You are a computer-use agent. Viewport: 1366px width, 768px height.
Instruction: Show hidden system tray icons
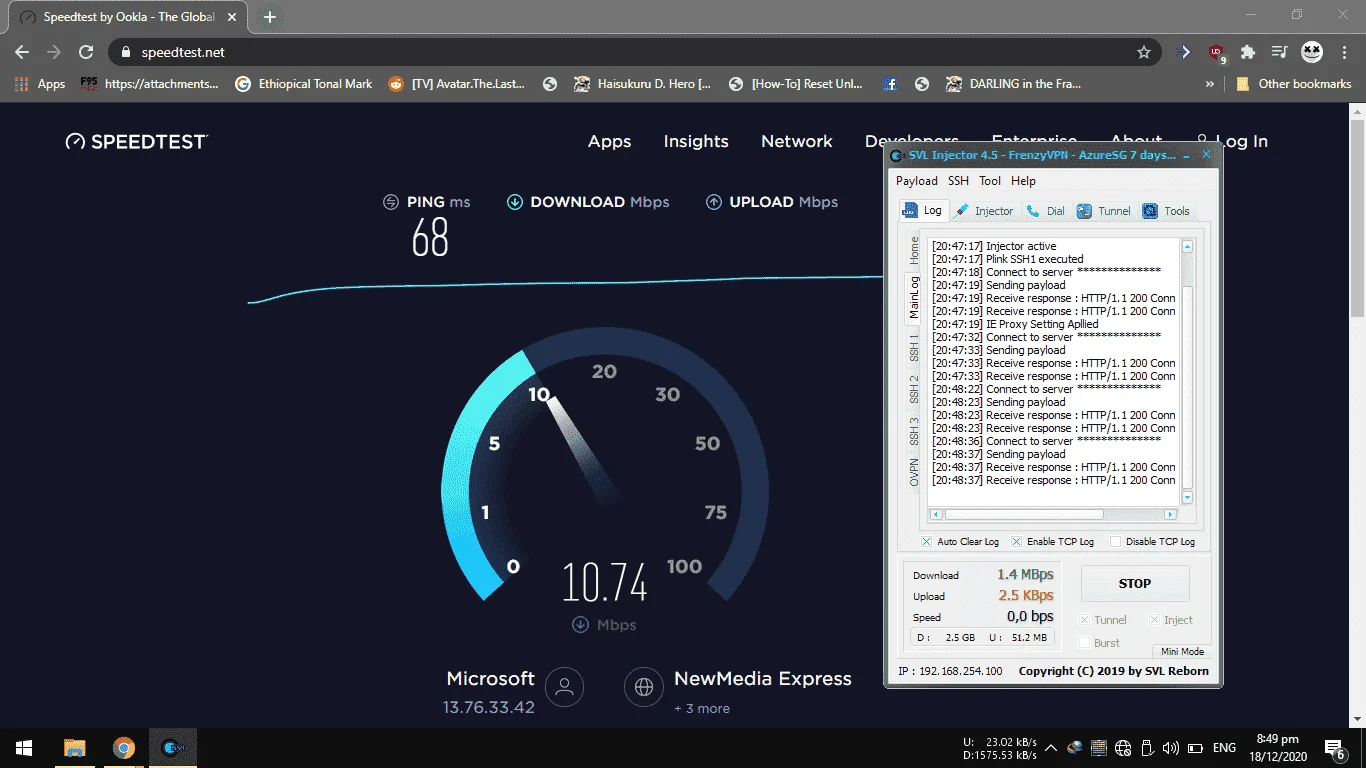pos(1051,748)
